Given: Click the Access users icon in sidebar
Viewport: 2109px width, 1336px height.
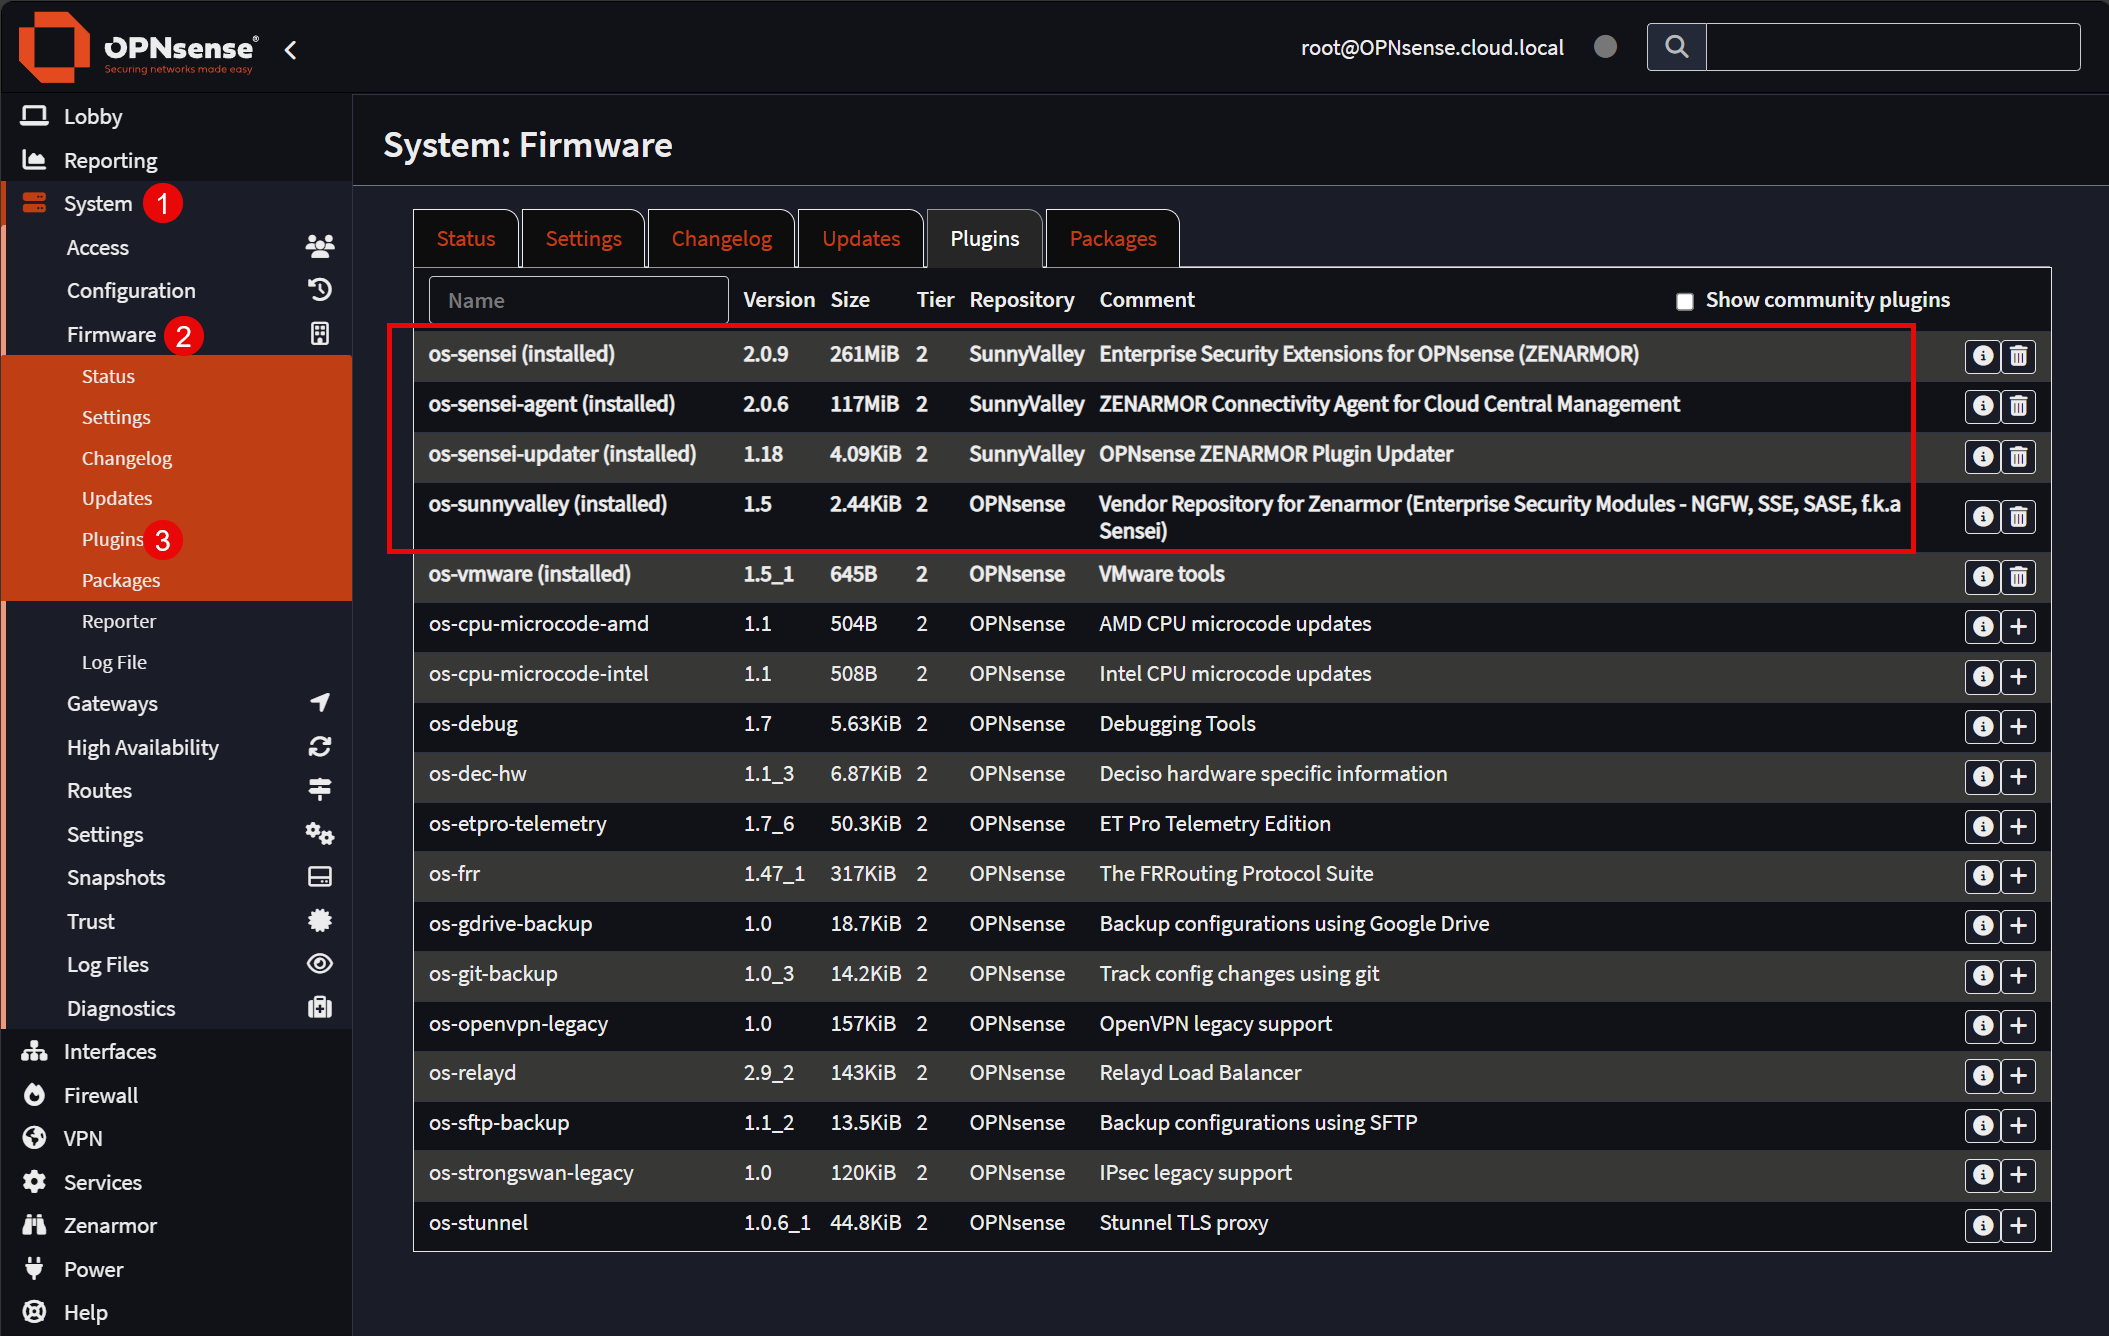Looking at the screenshot, I should coord(319,245).
